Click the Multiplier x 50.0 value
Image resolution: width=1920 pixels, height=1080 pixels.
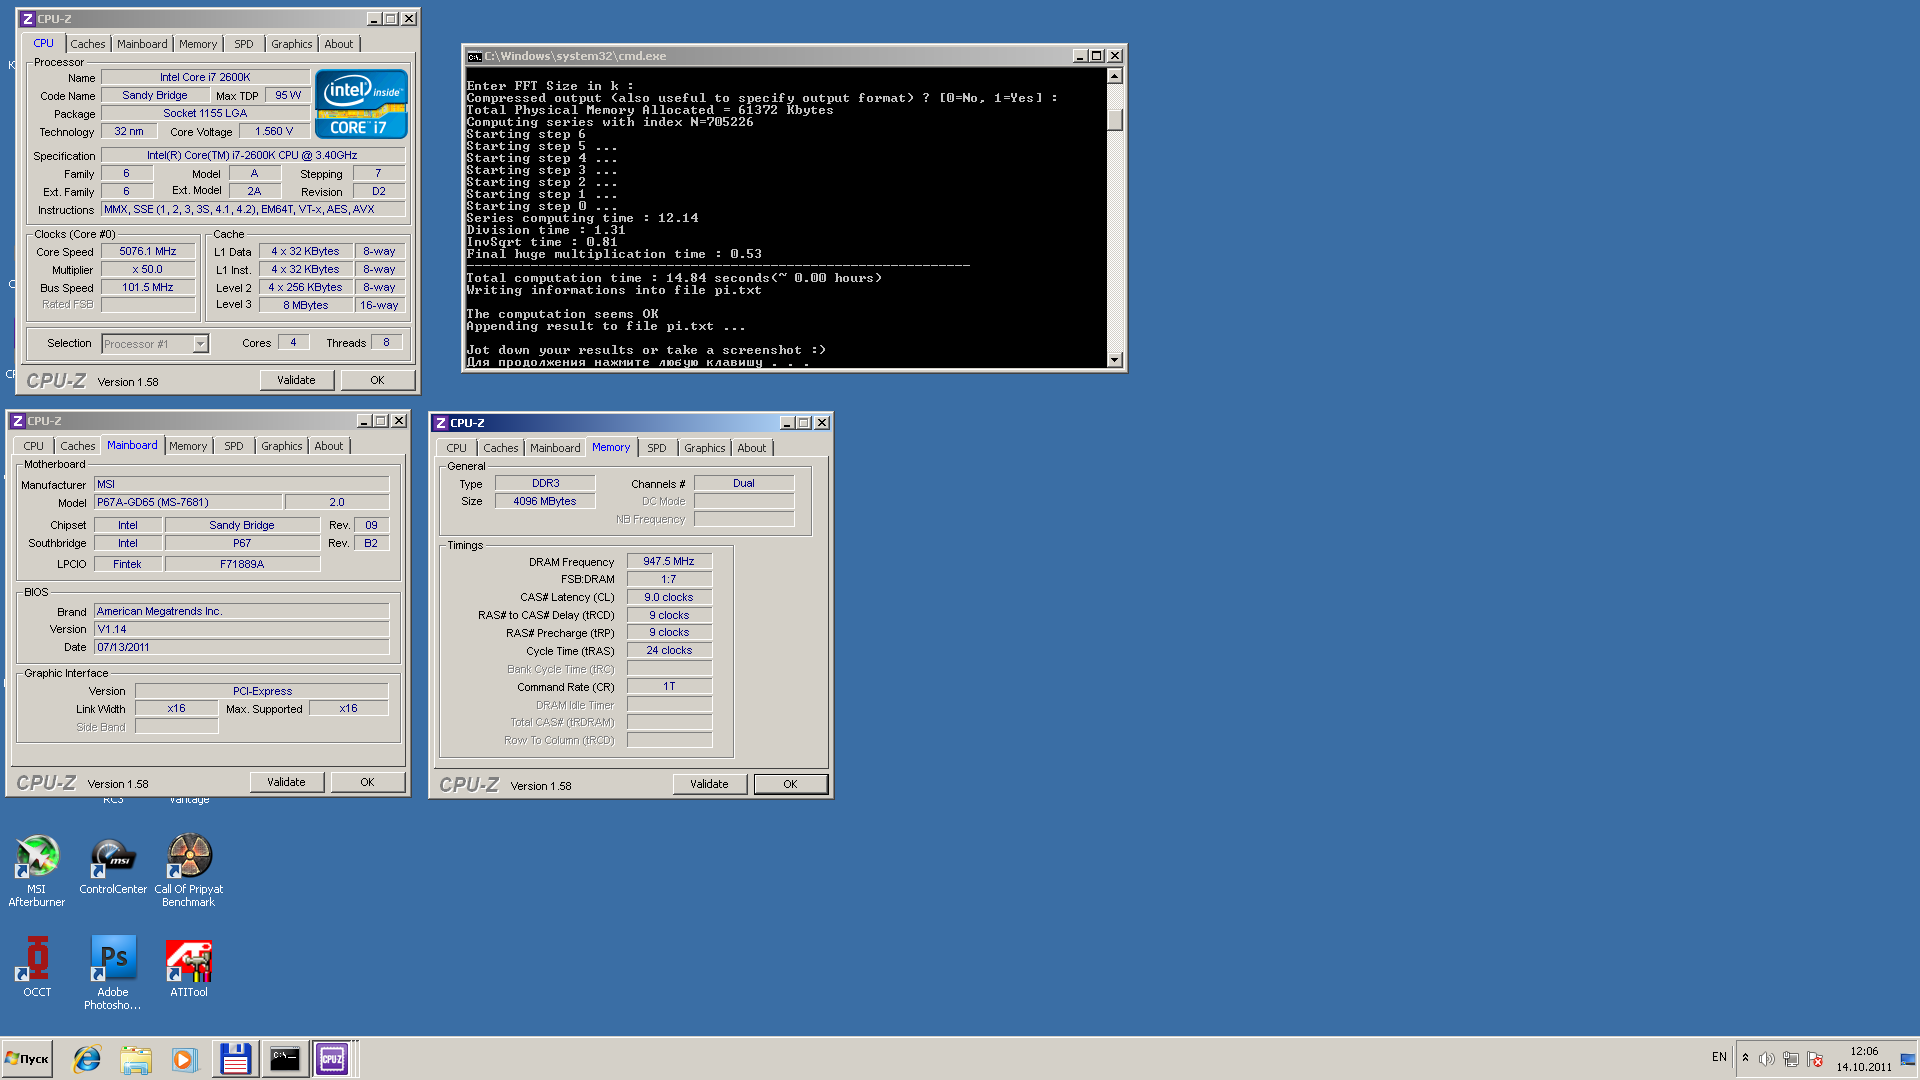tap(148, 269)
